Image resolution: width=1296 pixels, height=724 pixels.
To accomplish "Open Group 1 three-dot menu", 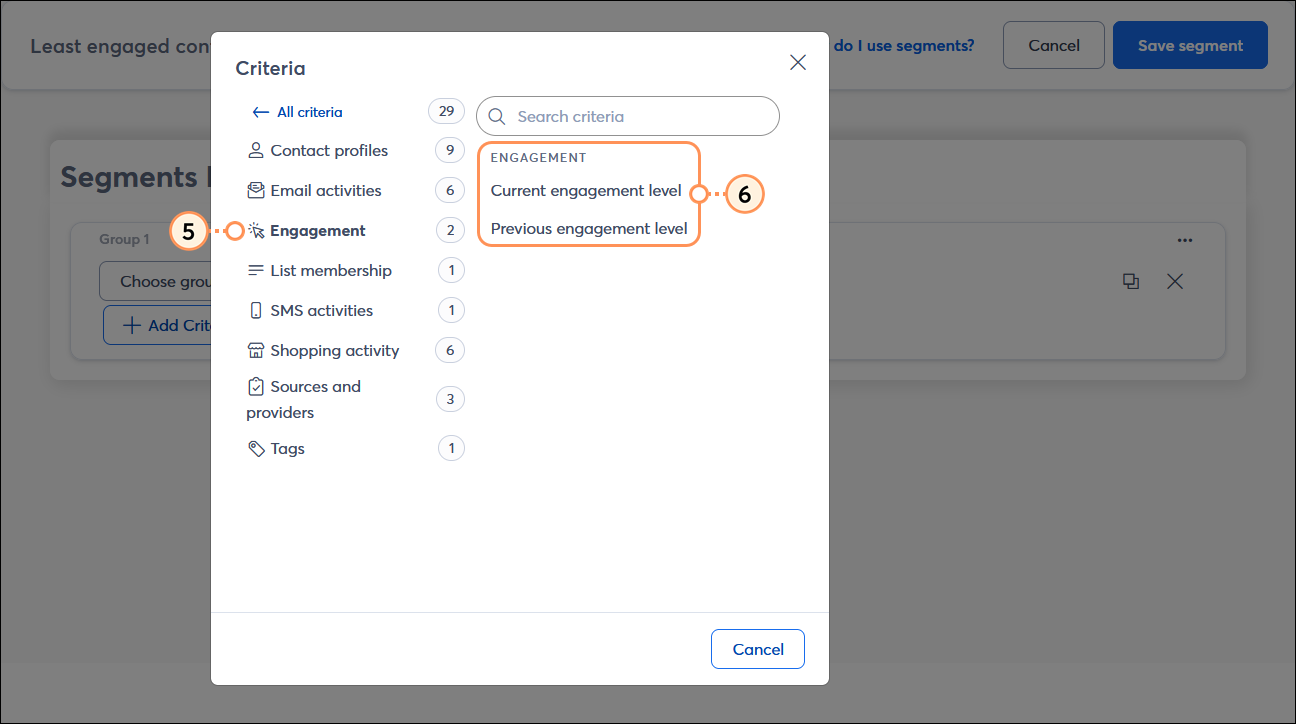I will click(1185, 240).
